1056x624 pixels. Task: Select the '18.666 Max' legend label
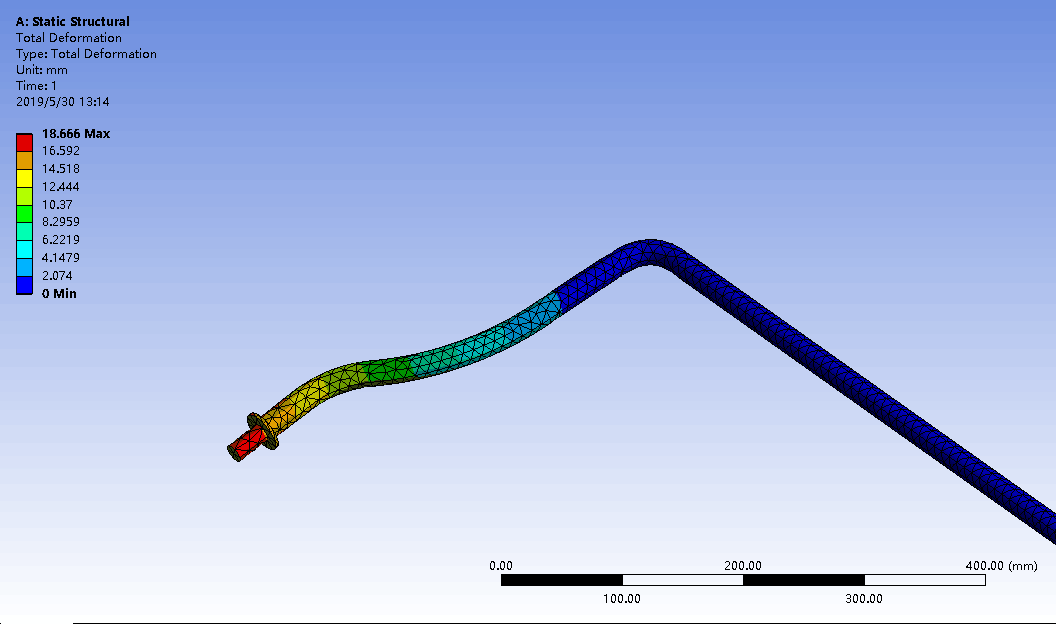[75, 133]
